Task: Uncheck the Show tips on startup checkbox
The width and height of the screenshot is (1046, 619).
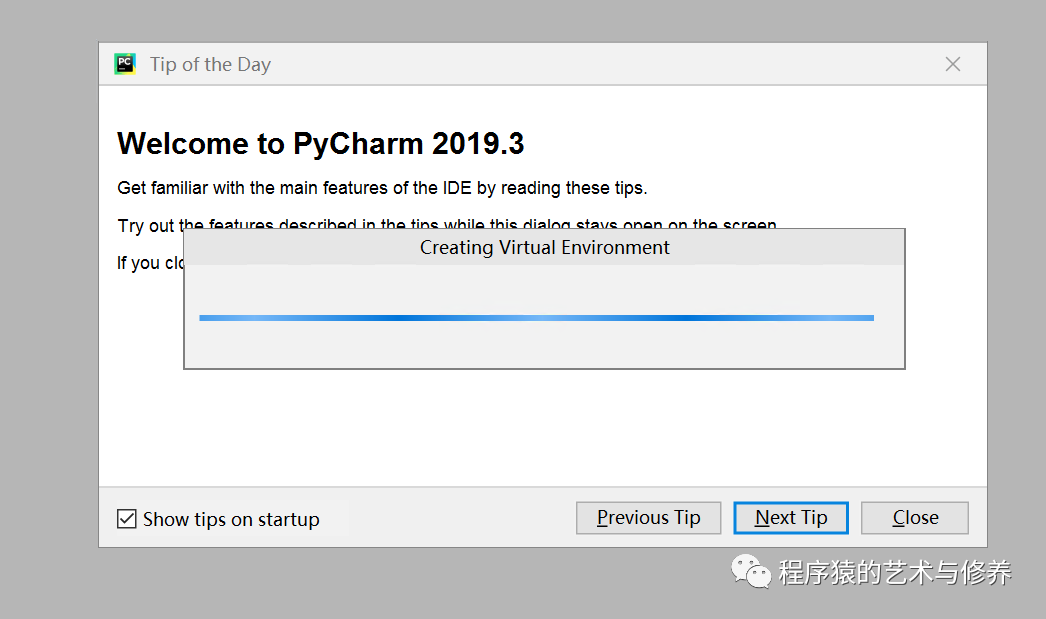Action: click(x=127, y=519)
